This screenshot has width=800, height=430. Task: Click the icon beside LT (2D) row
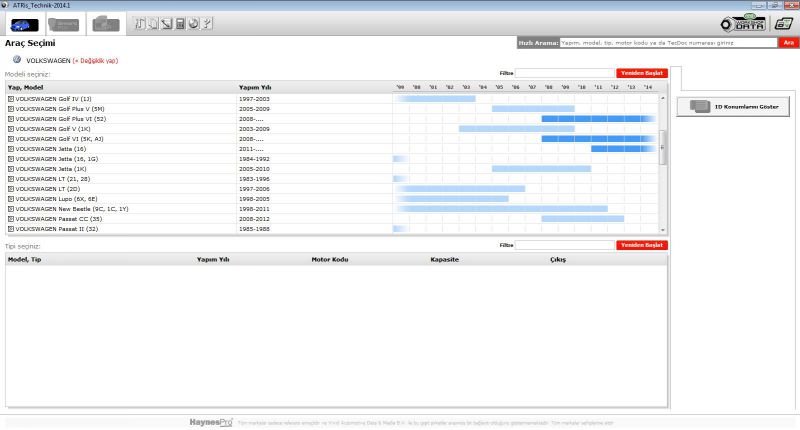coord(11,189)
